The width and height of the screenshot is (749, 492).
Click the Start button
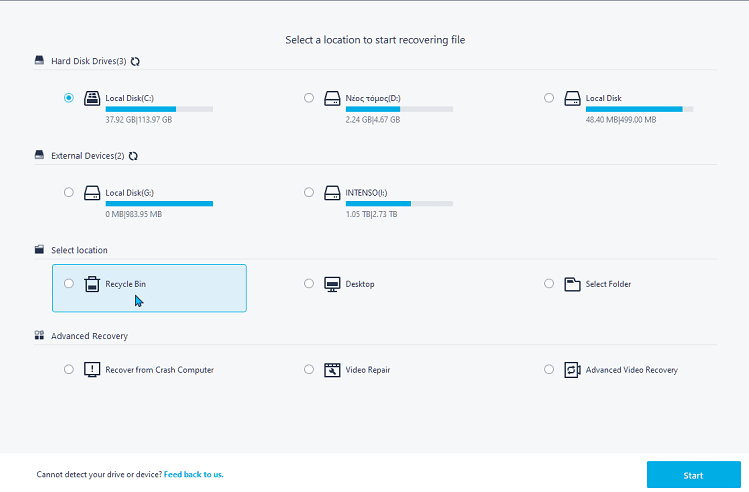(x=694, y=475)
